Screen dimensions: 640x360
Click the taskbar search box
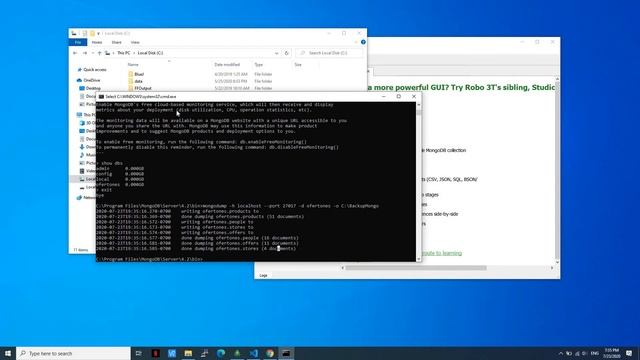pos(73,353)
